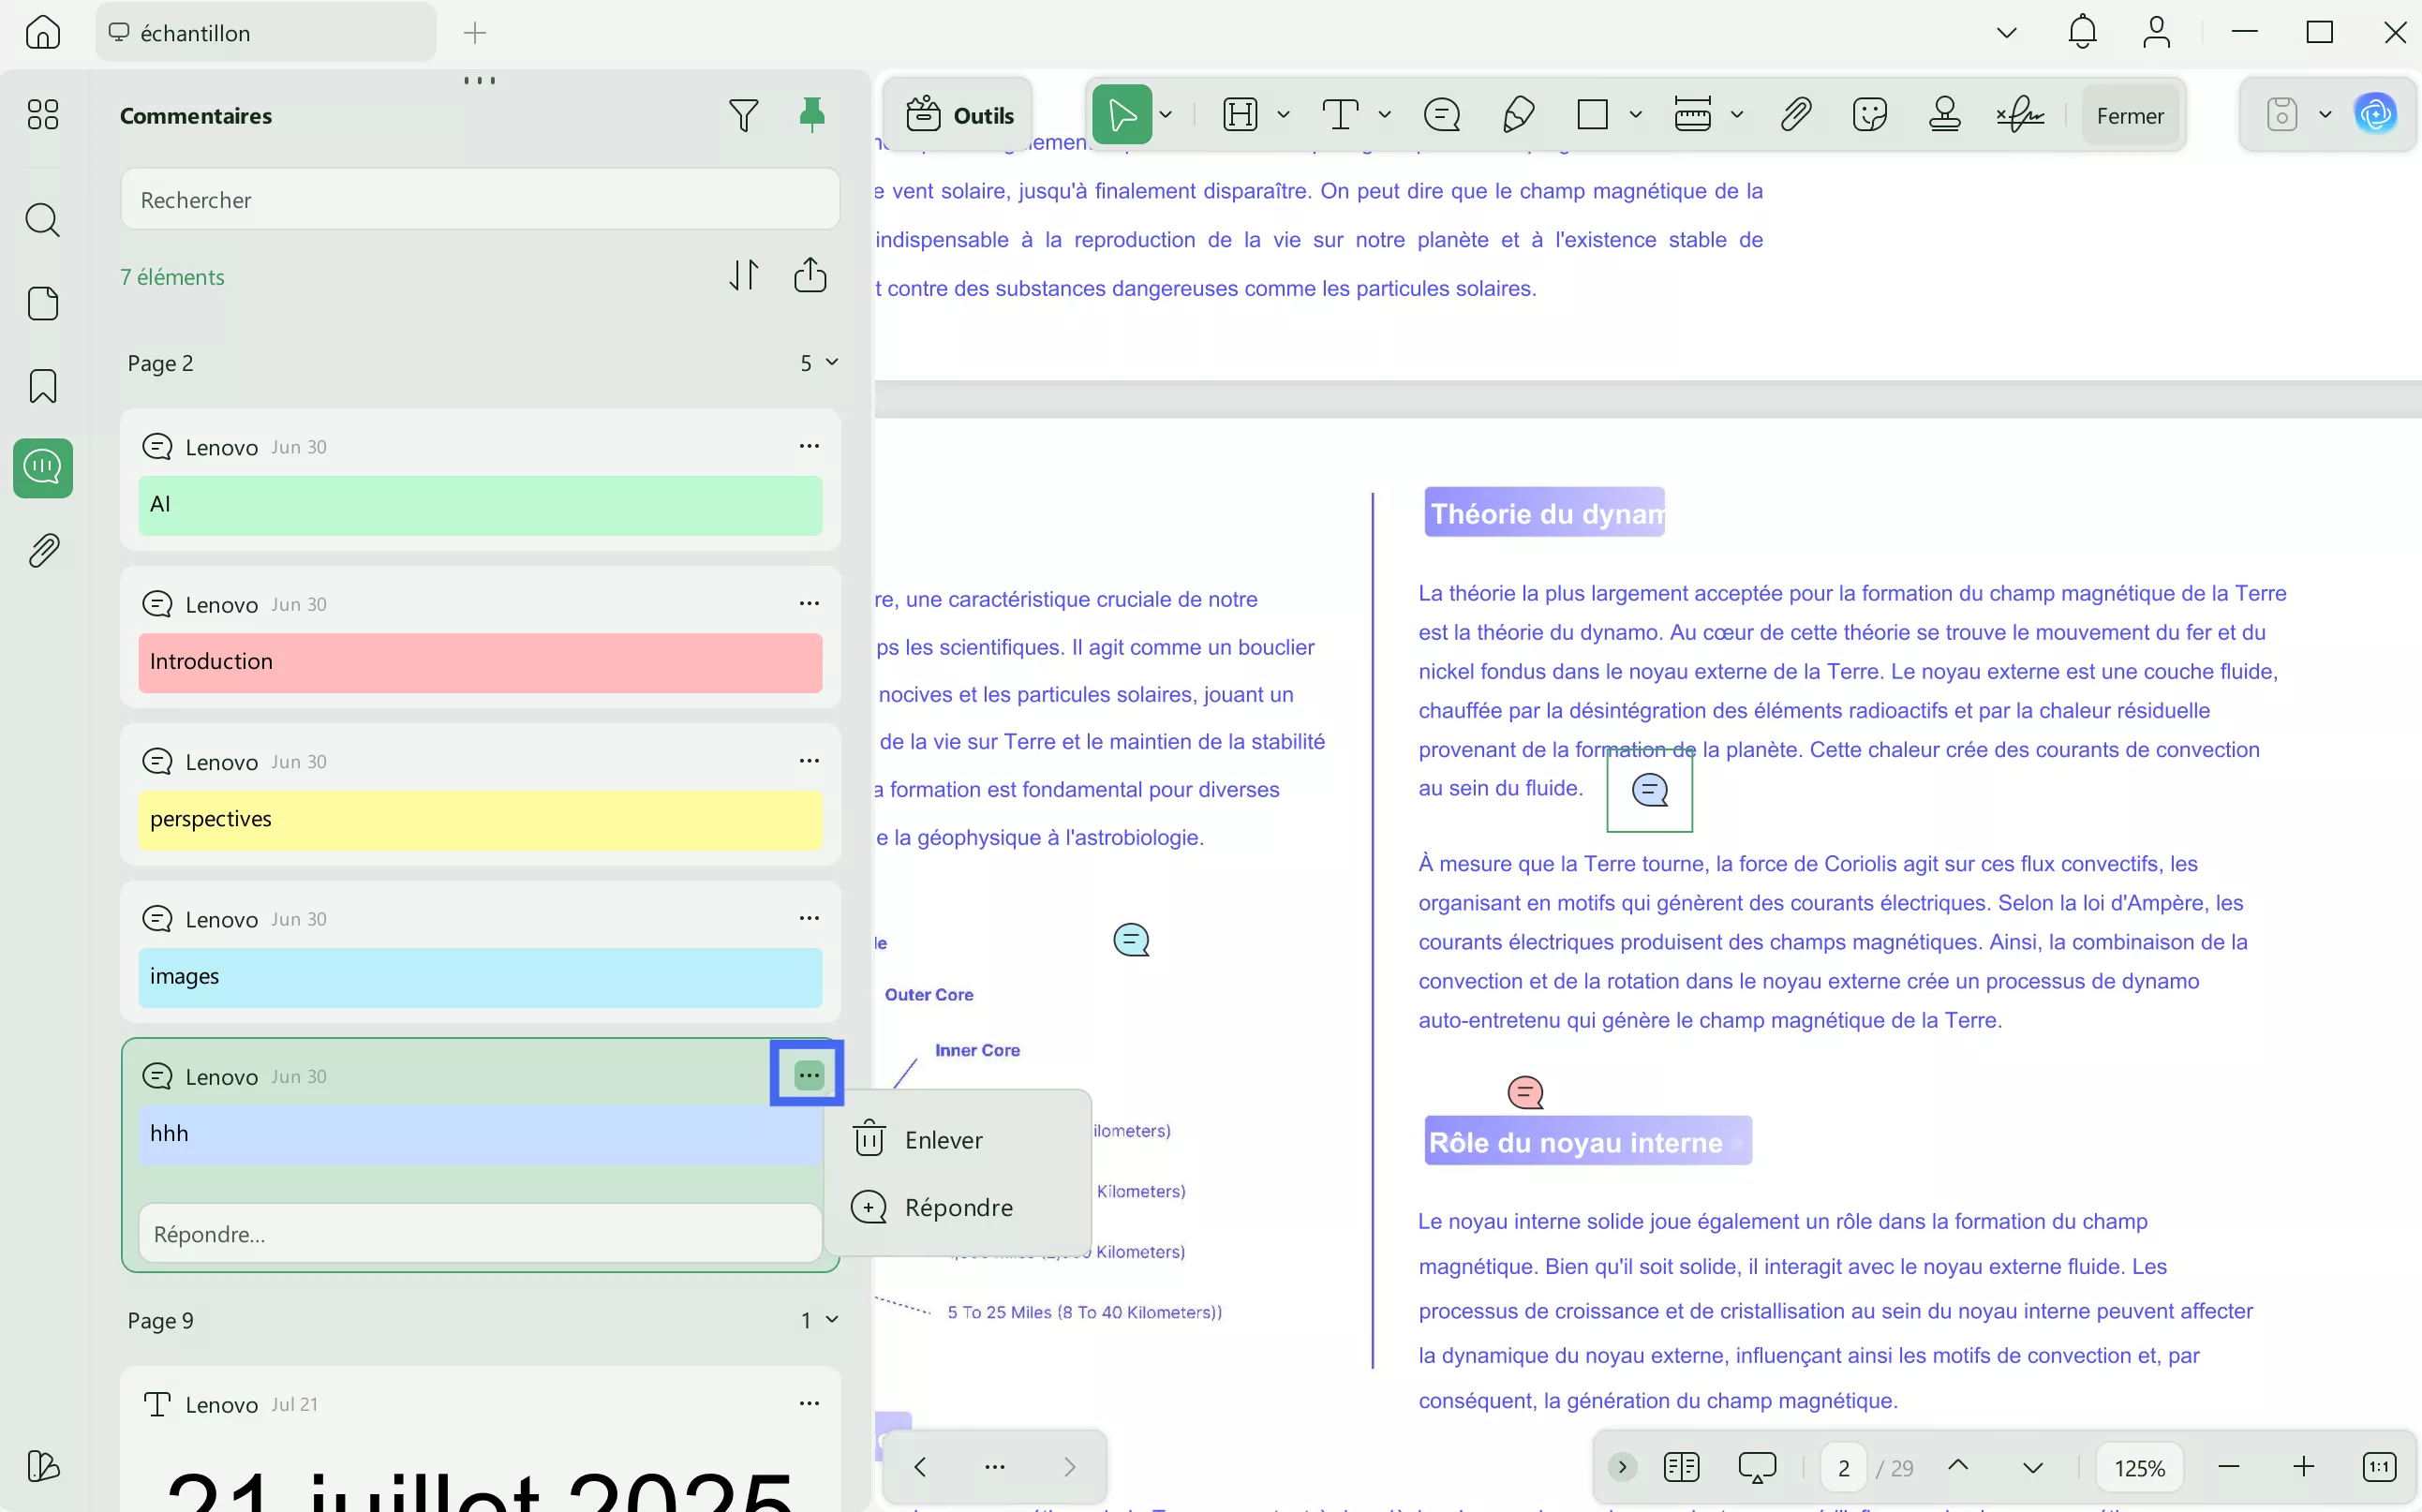
Task: Select the signature tool
Action: pos(2020,115)
